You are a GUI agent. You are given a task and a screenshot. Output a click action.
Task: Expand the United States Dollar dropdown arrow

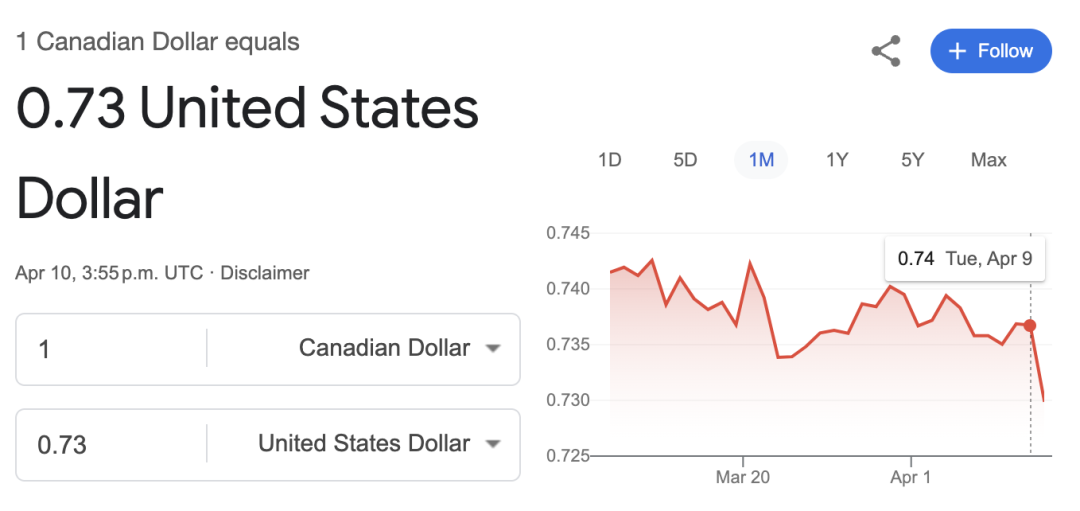[492, 444]
